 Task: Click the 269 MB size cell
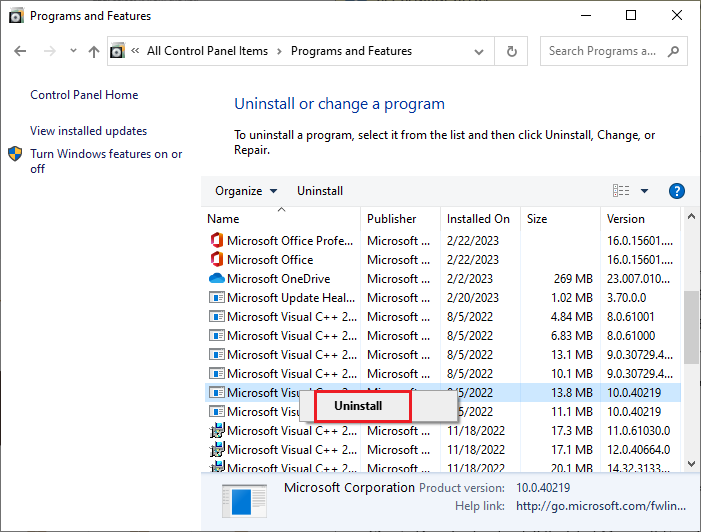pos(573,279)
